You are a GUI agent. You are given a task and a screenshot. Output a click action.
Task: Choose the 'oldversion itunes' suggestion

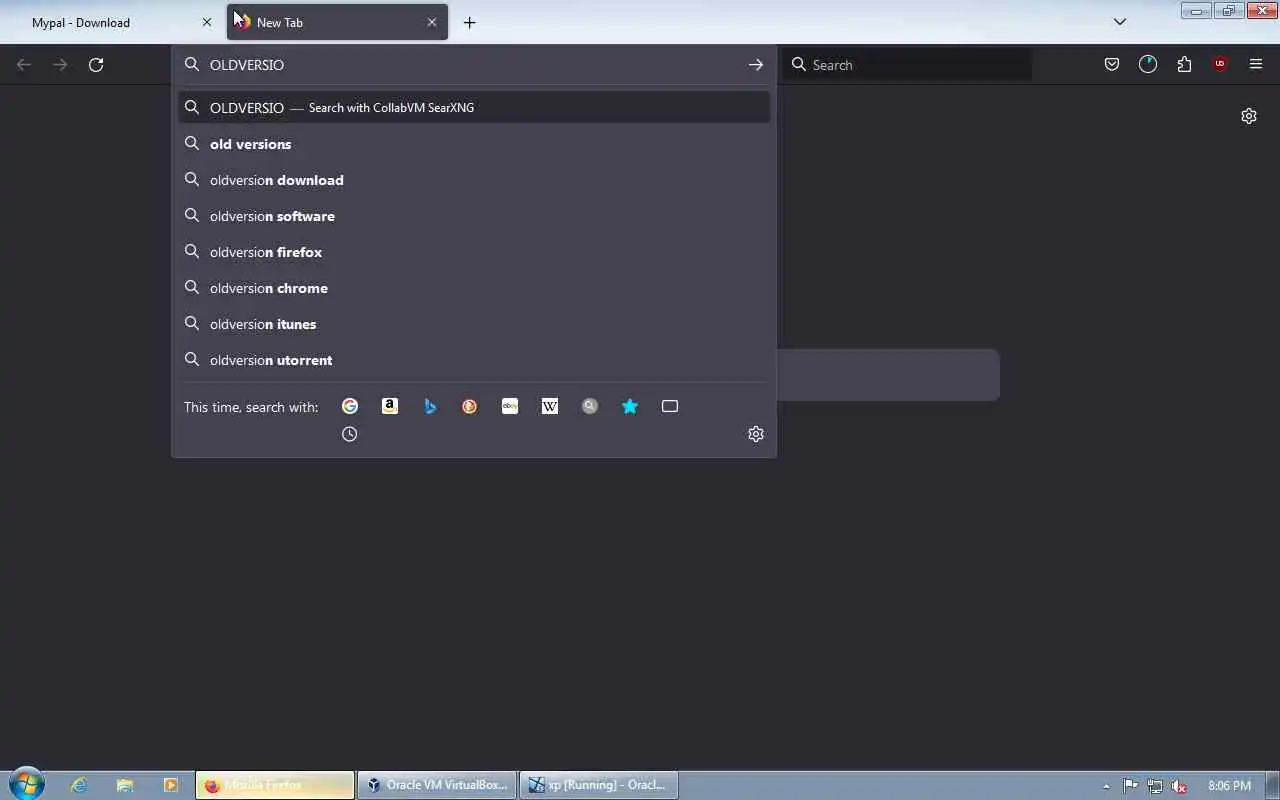point(474,324)
